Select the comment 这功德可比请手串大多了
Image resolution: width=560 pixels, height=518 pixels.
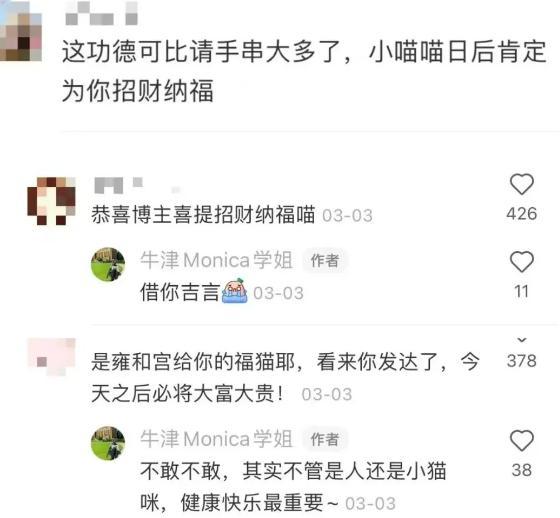(304, 71)
